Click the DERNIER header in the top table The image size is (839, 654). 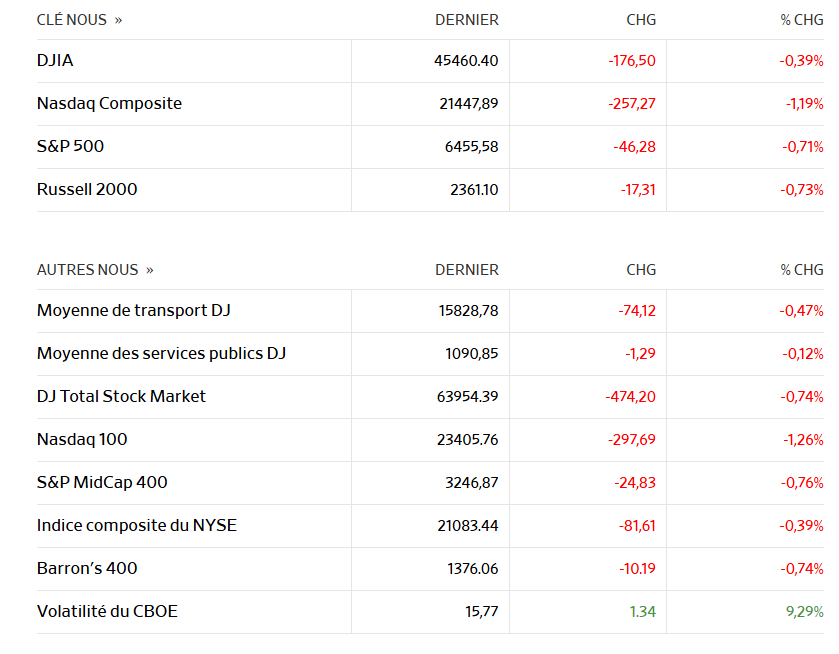coord(467,20)
